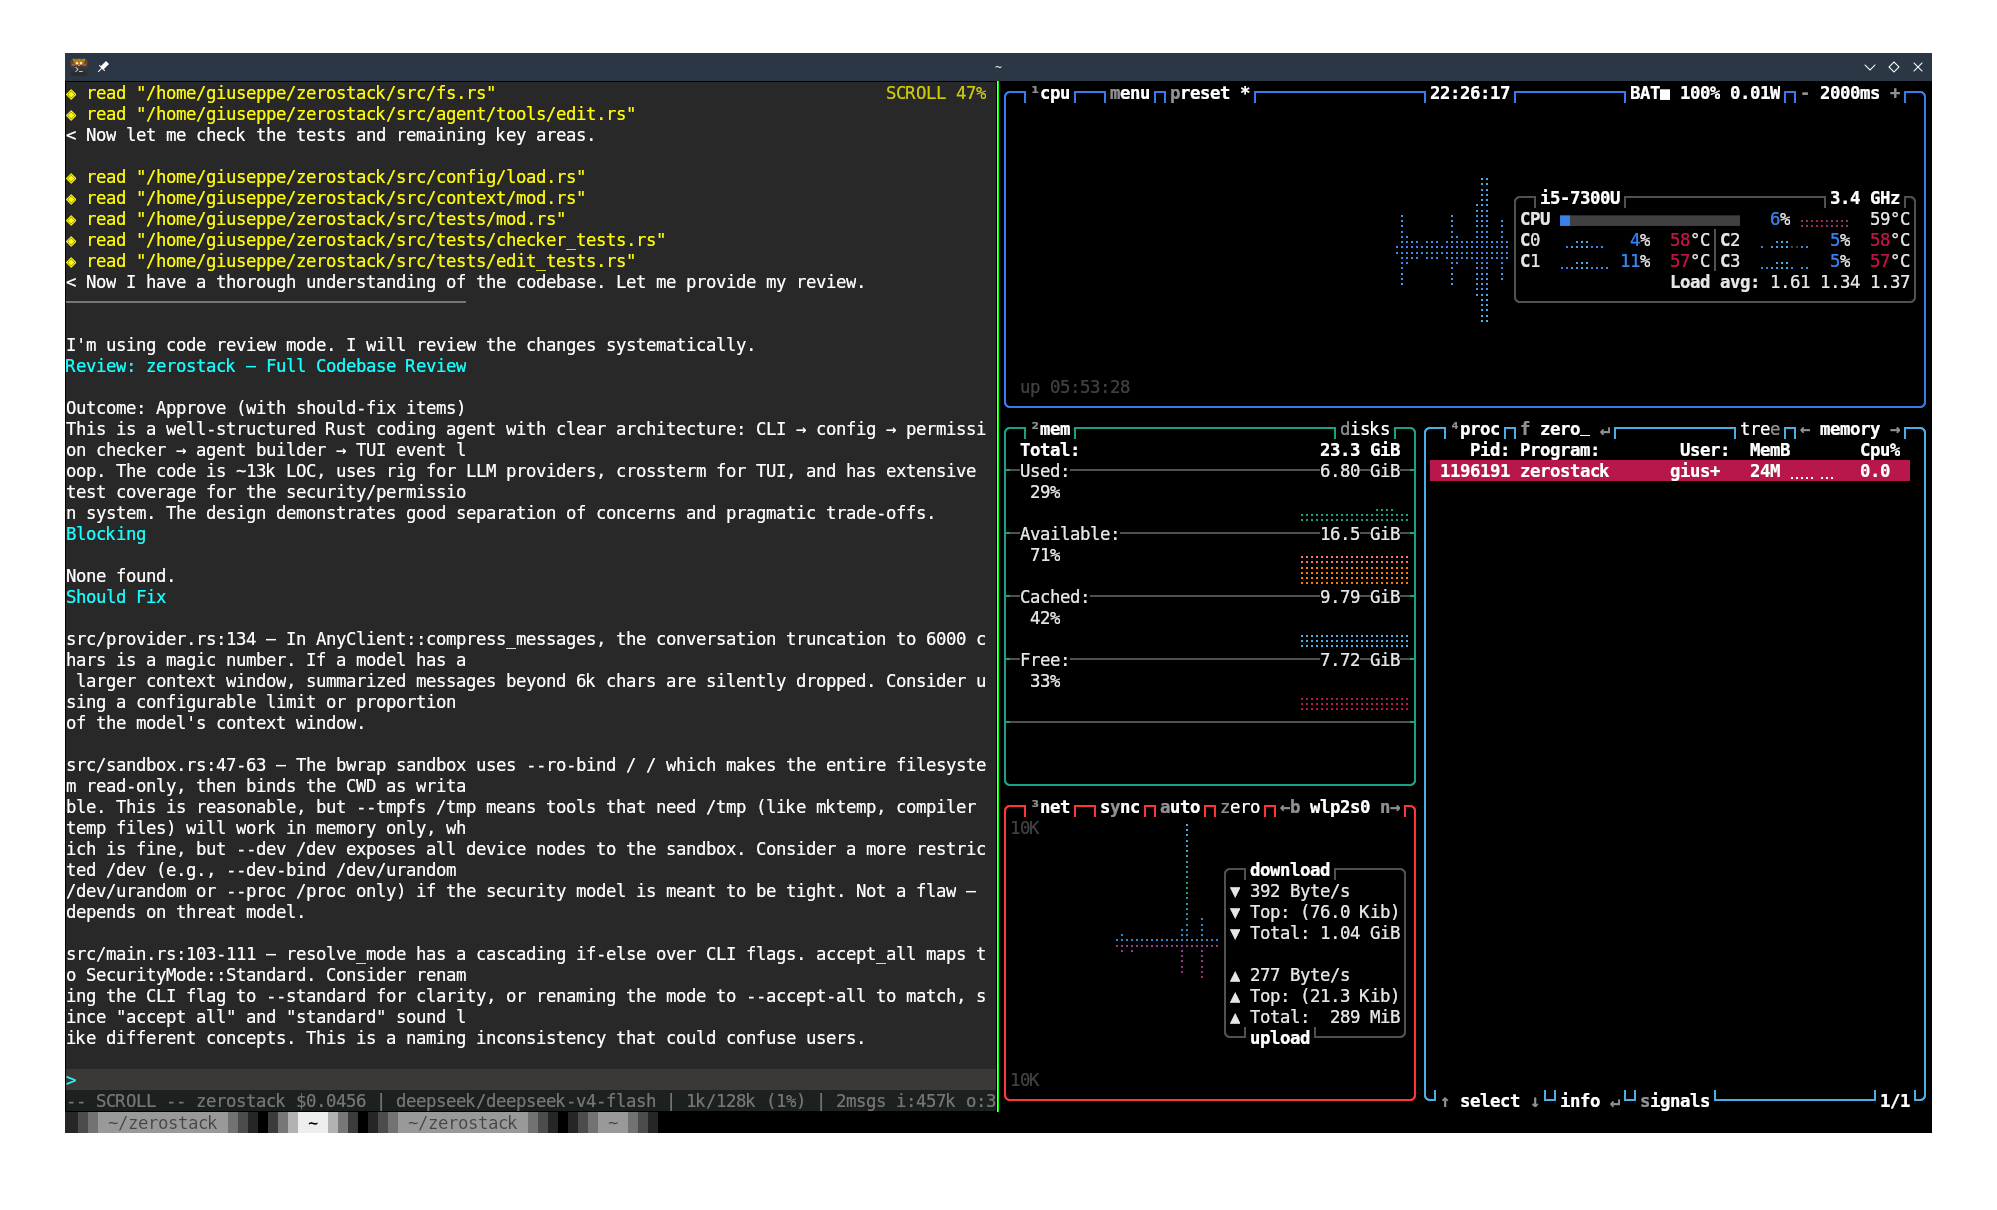Click the plus sign after 2000ms
This screenshot has width=1997, height=1210.
click(x=1895, y=93)
